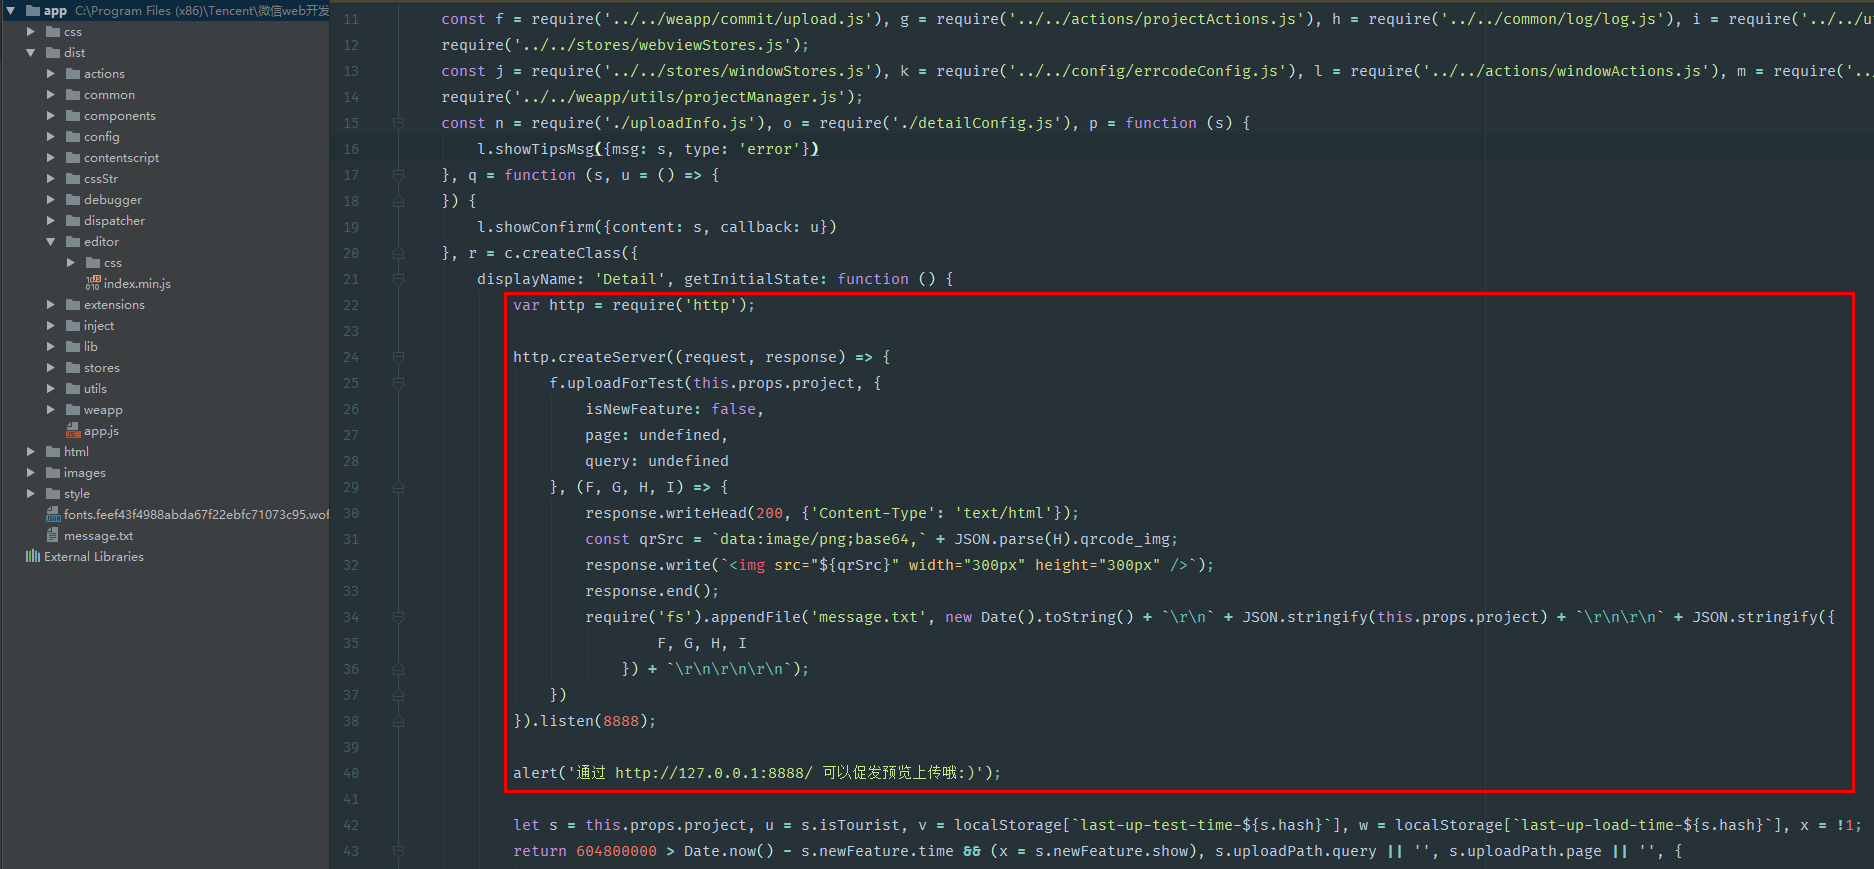The height and width of the screenshot is (869, 1874).
Task: Select the app root folder icon
Action: tap(33, 11)
